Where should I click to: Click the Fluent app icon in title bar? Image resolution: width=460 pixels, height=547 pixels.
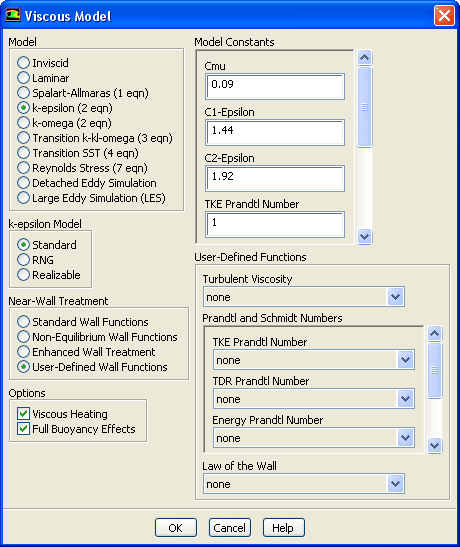pyautogui.click(x=13, y=15)
